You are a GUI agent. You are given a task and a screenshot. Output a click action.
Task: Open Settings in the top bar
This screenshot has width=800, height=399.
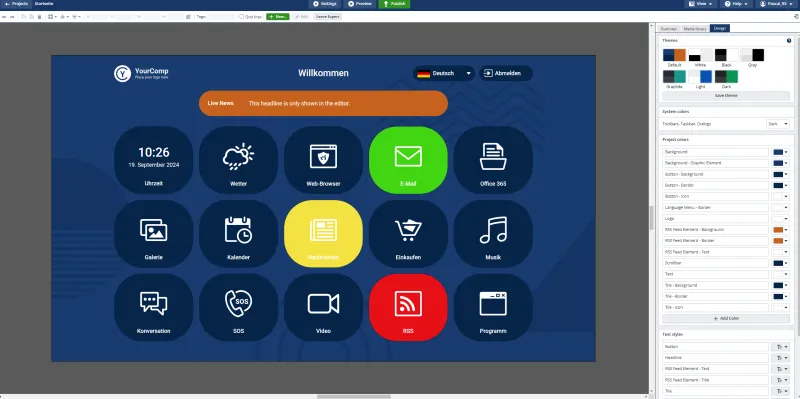click(x=324, y=4)
